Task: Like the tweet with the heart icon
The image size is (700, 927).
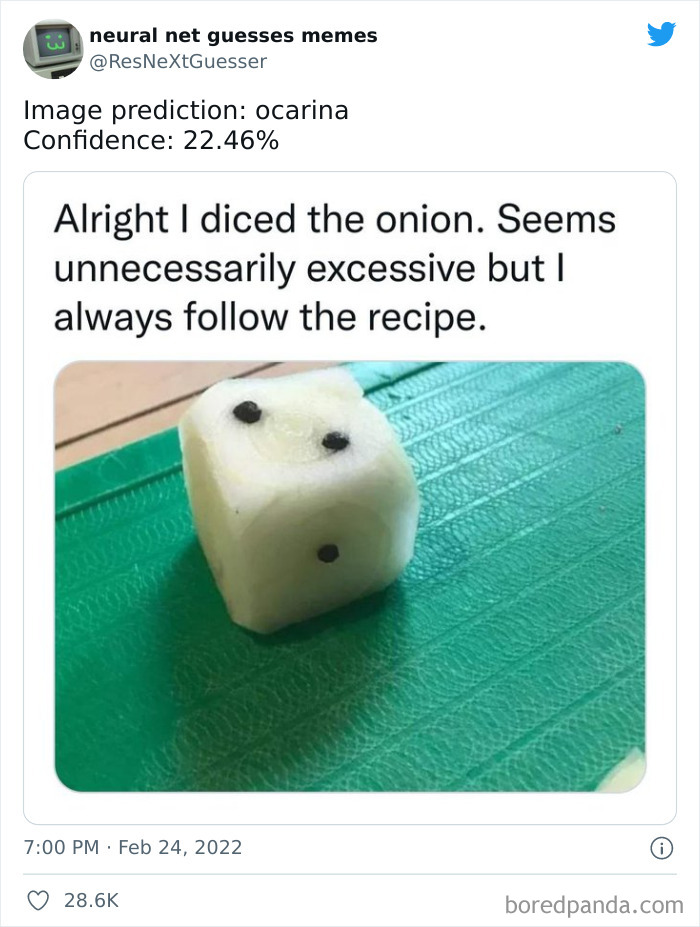Action: (x=38, y=900)
